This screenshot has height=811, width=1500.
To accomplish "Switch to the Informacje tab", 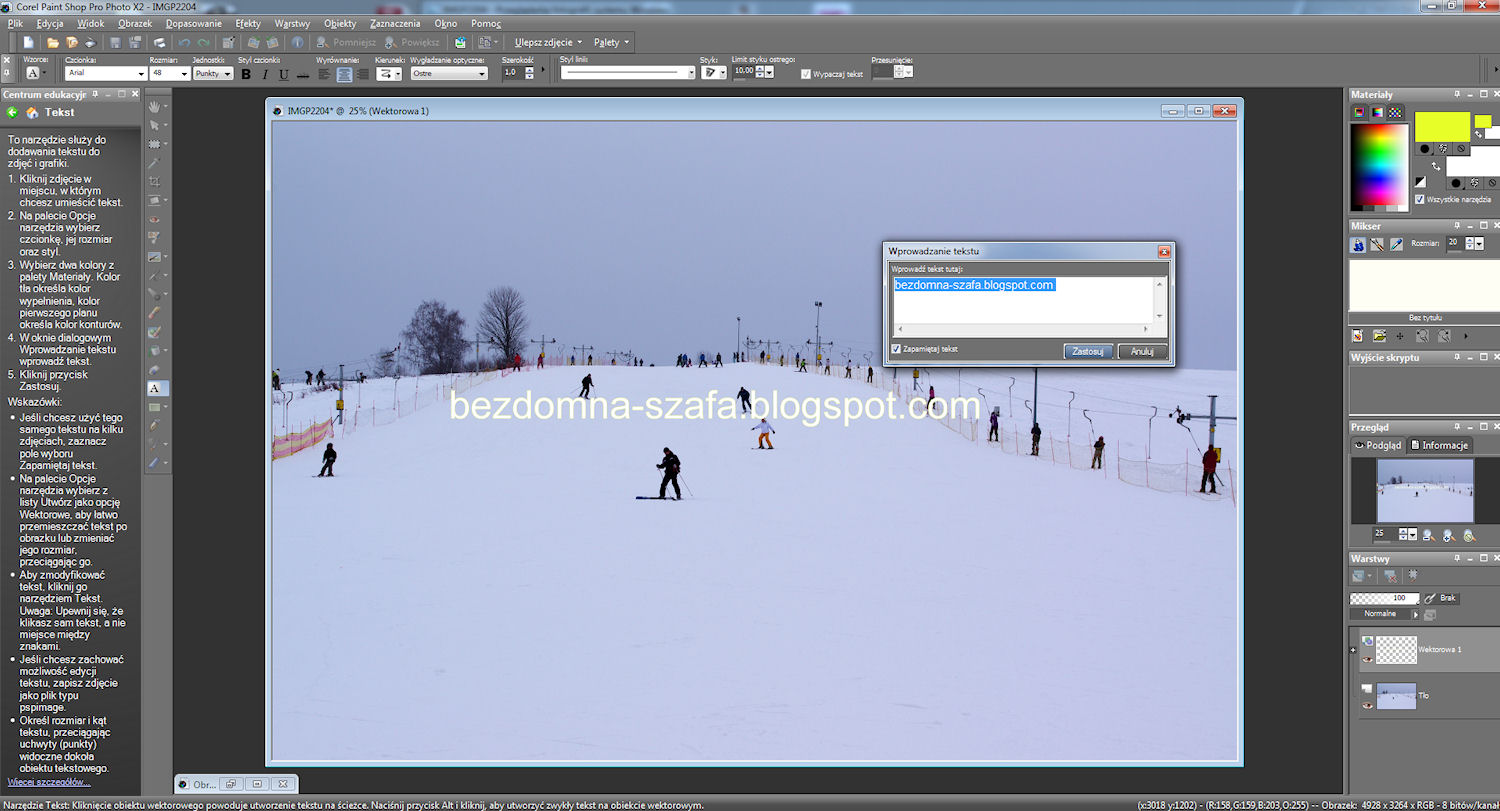I will click(1440, 445).
